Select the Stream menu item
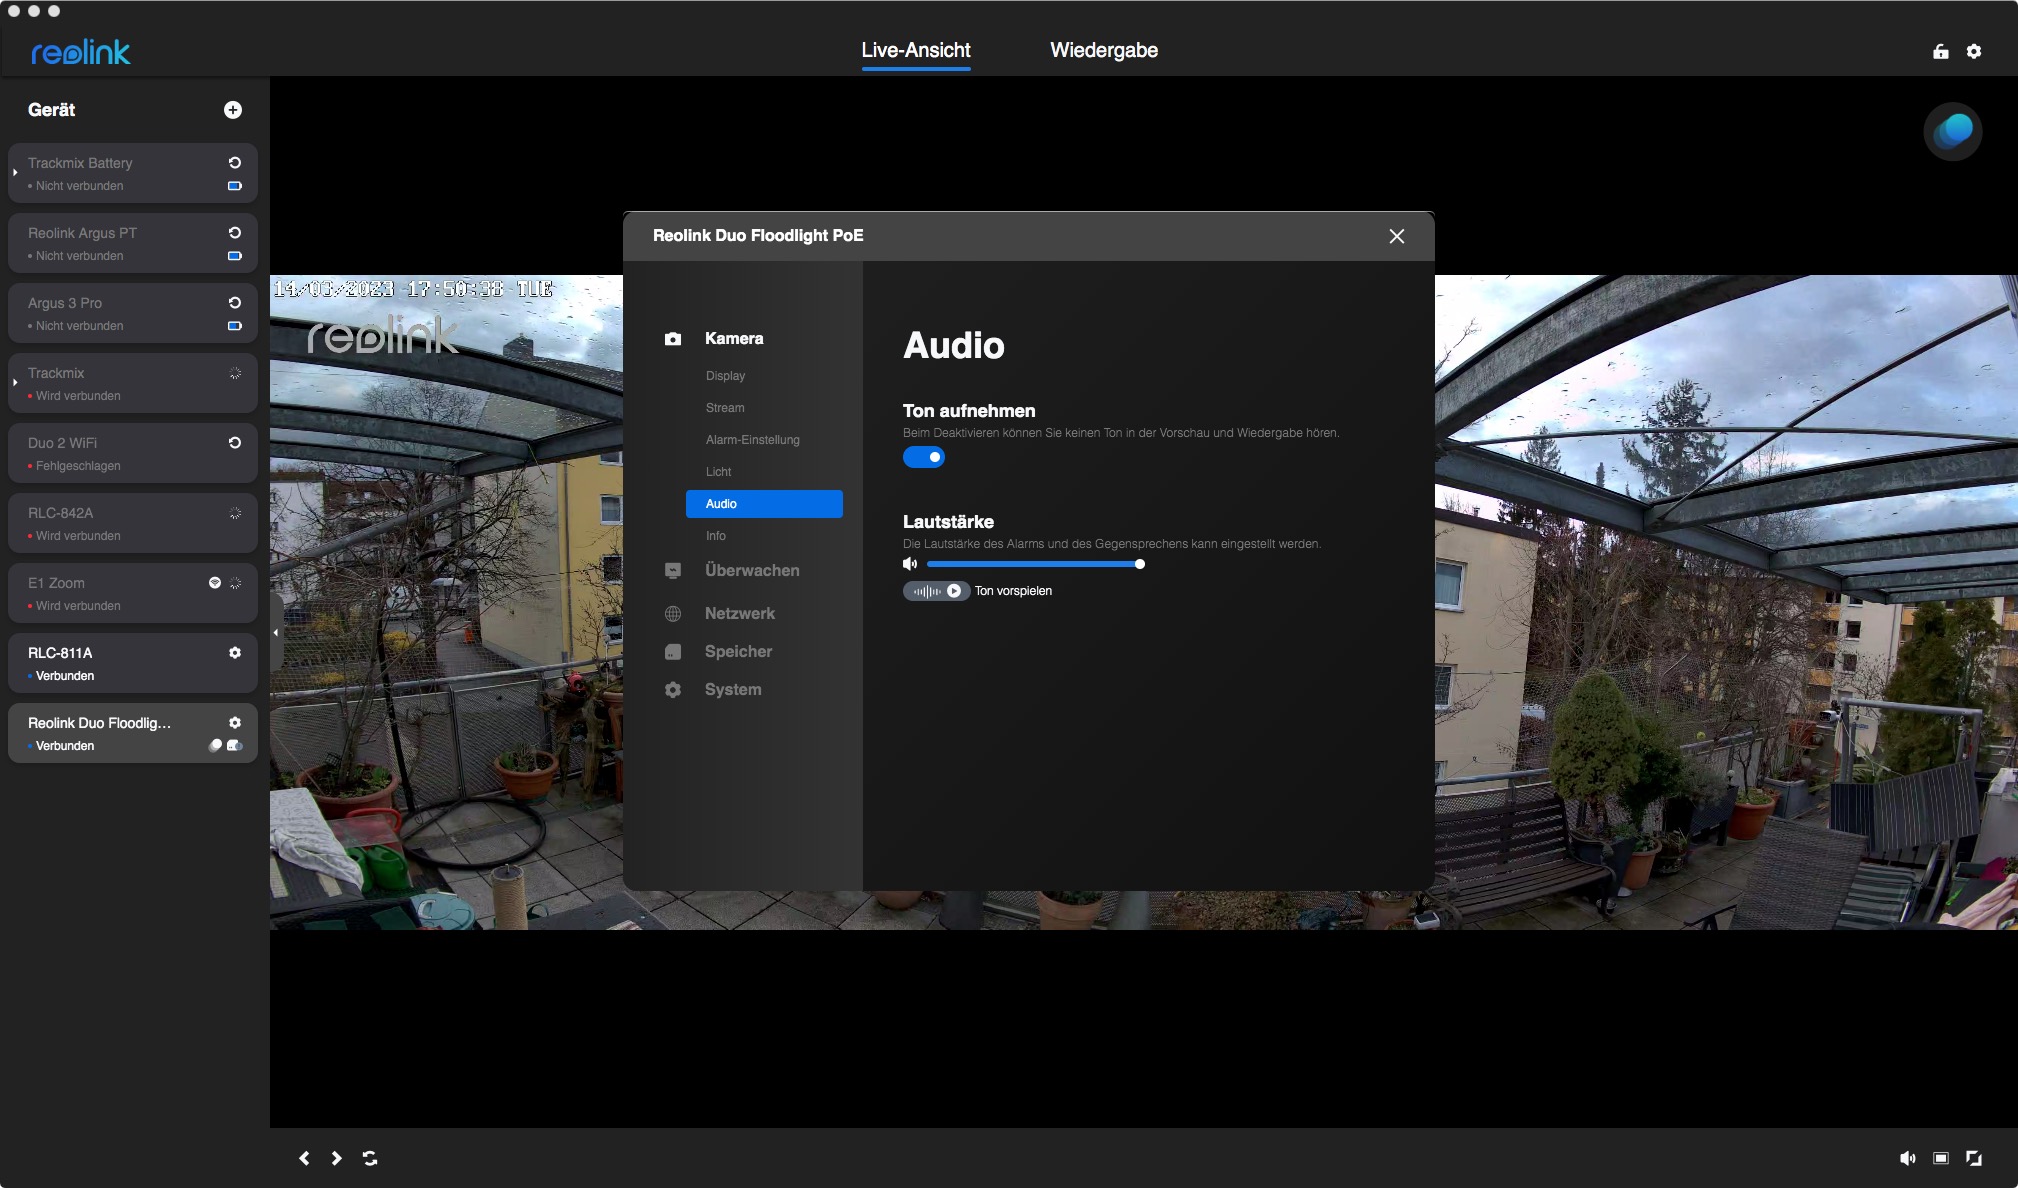 [x=725, y=408]
